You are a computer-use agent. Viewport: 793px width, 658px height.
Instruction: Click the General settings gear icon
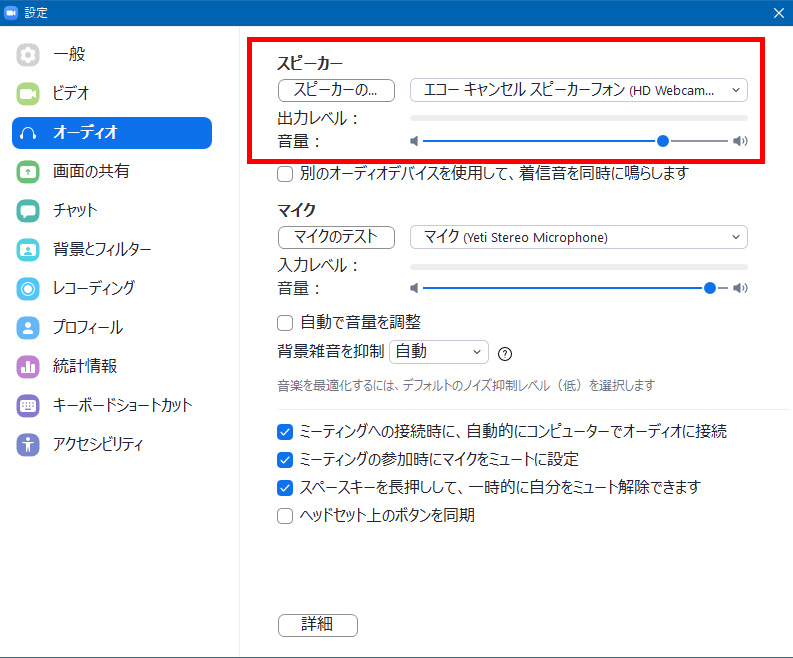click(28, 55)
